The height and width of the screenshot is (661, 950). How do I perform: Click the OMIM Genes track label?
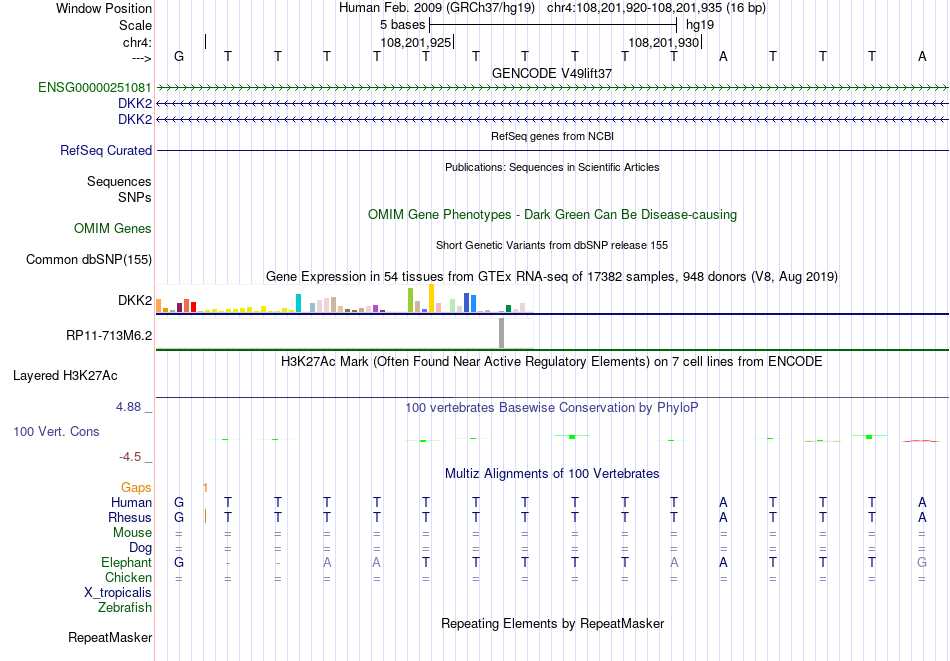[x=113, y=228]
